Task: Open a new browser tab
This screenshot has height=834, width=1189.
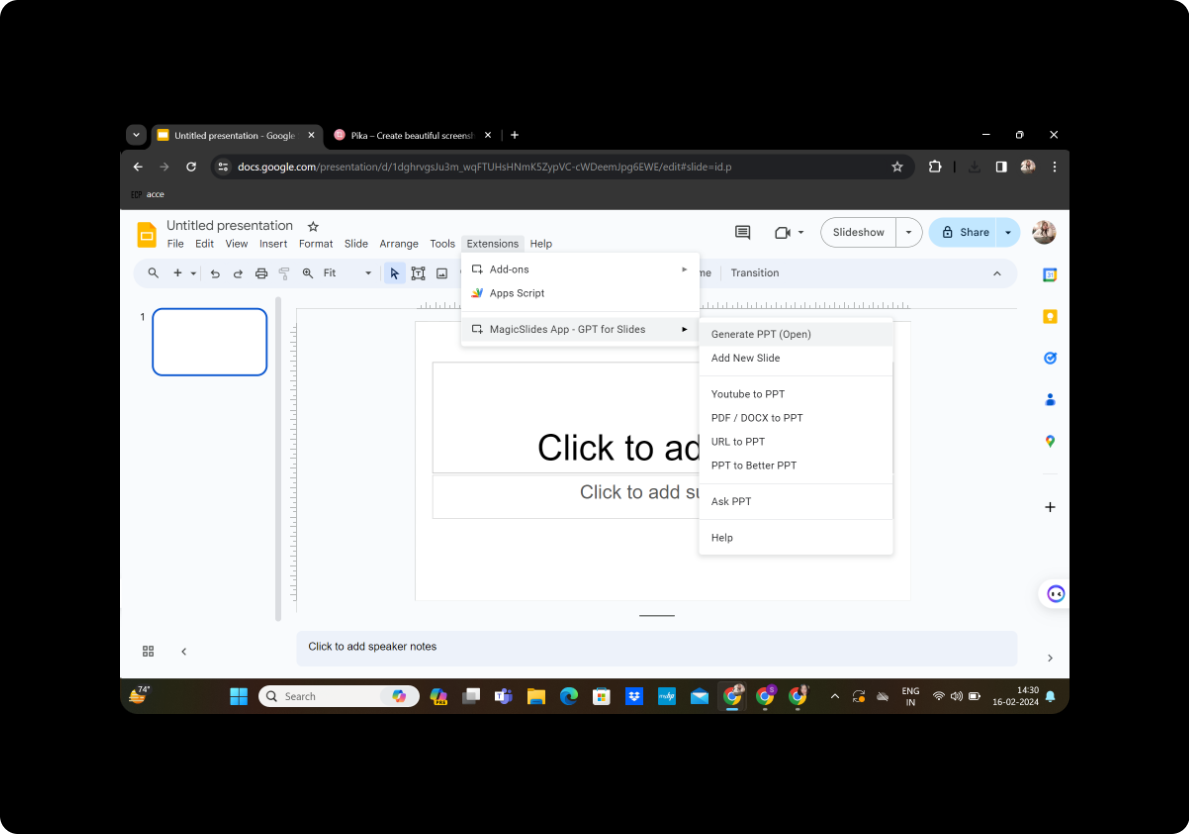Action: point(515,135)
